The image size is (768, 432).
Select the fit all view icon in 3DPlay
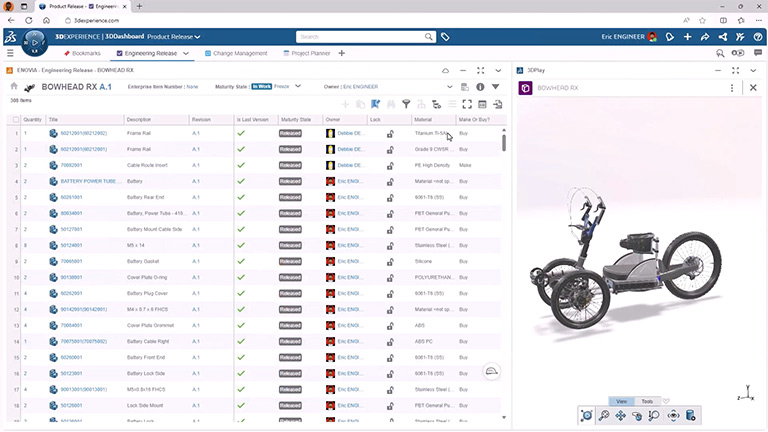click(586, 415)
